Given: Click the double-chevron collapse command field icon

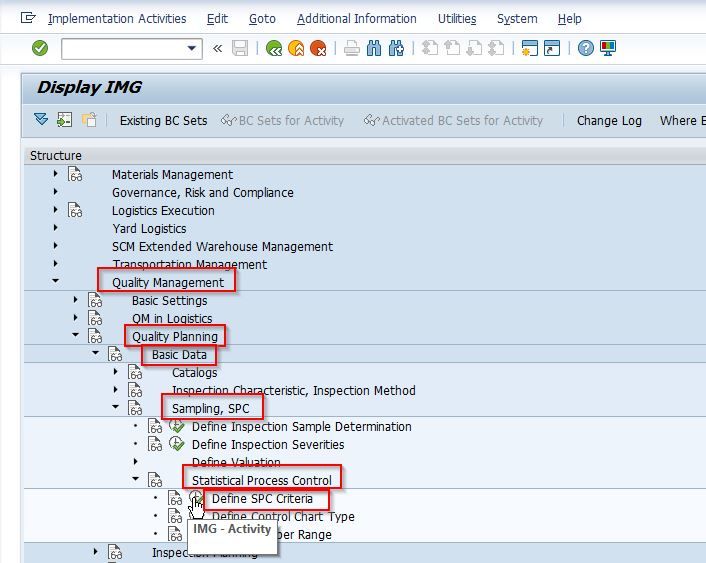Looking at the screenshot, I should [x=217, y=48].
